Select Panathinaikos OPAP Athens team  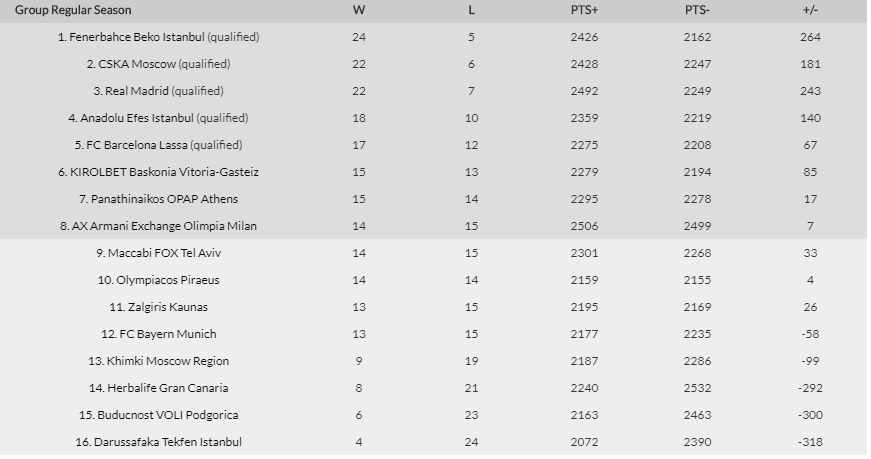(164, 199)
